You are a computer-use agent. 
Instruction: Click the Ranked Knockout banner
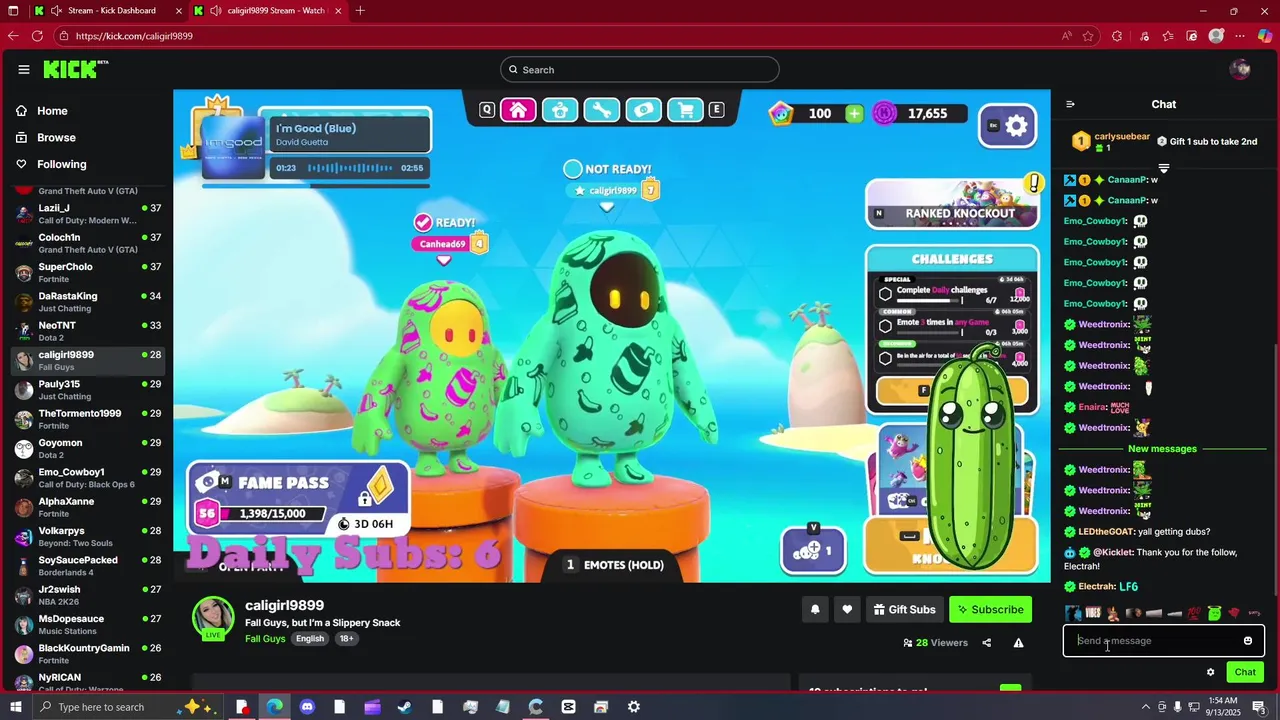tap(951, 203)
